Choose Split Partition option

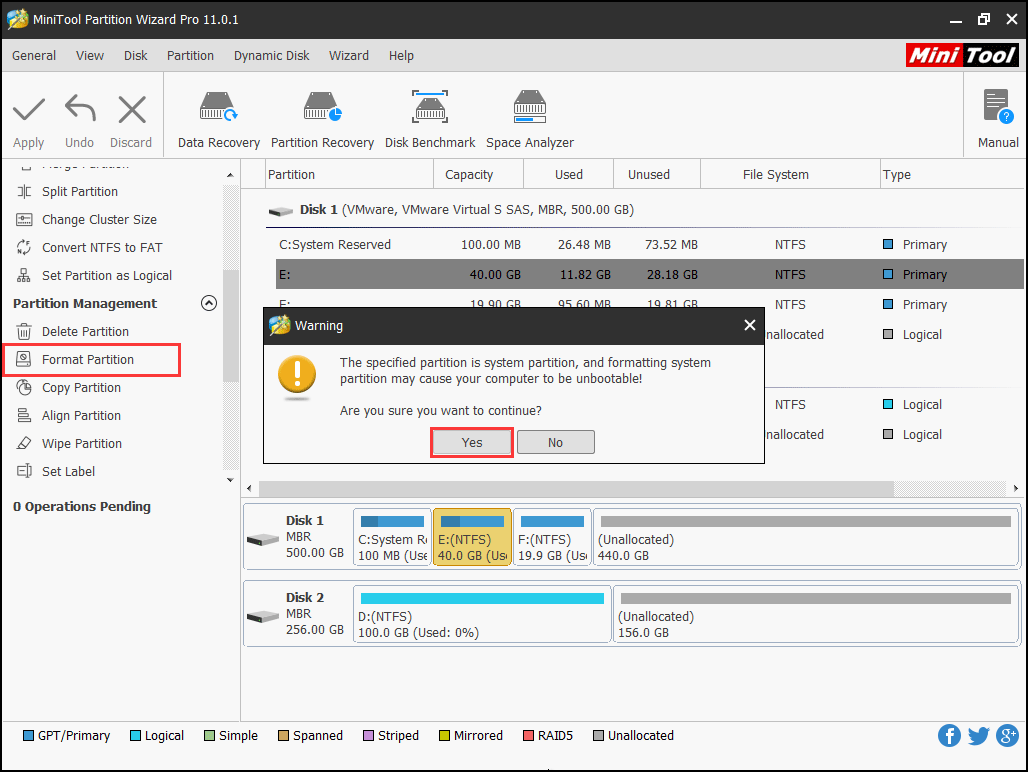coord(79,191)
